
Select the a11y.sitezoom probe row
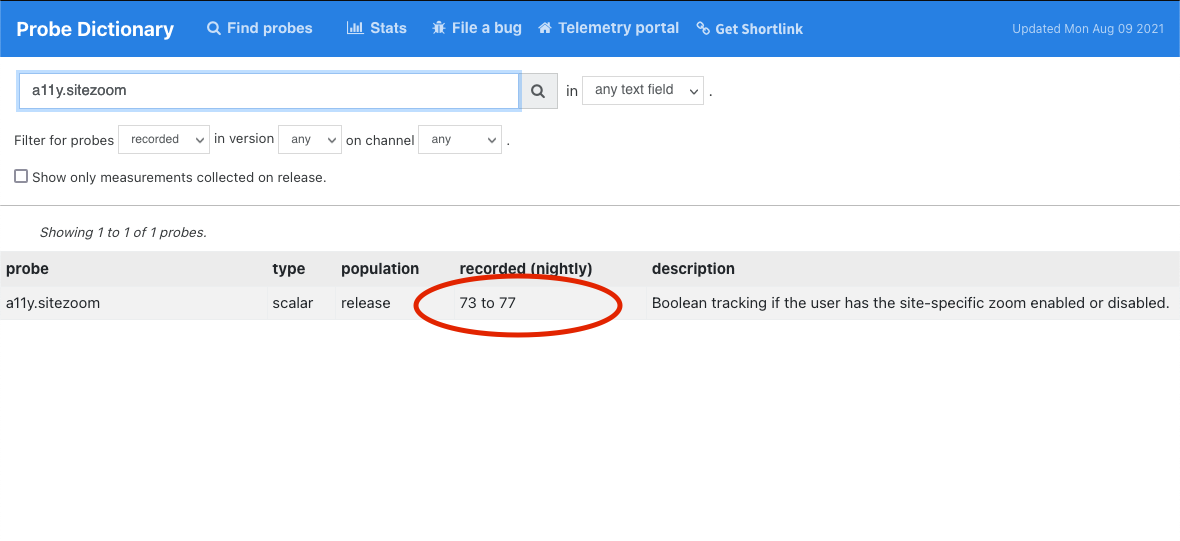click(53, 303)
